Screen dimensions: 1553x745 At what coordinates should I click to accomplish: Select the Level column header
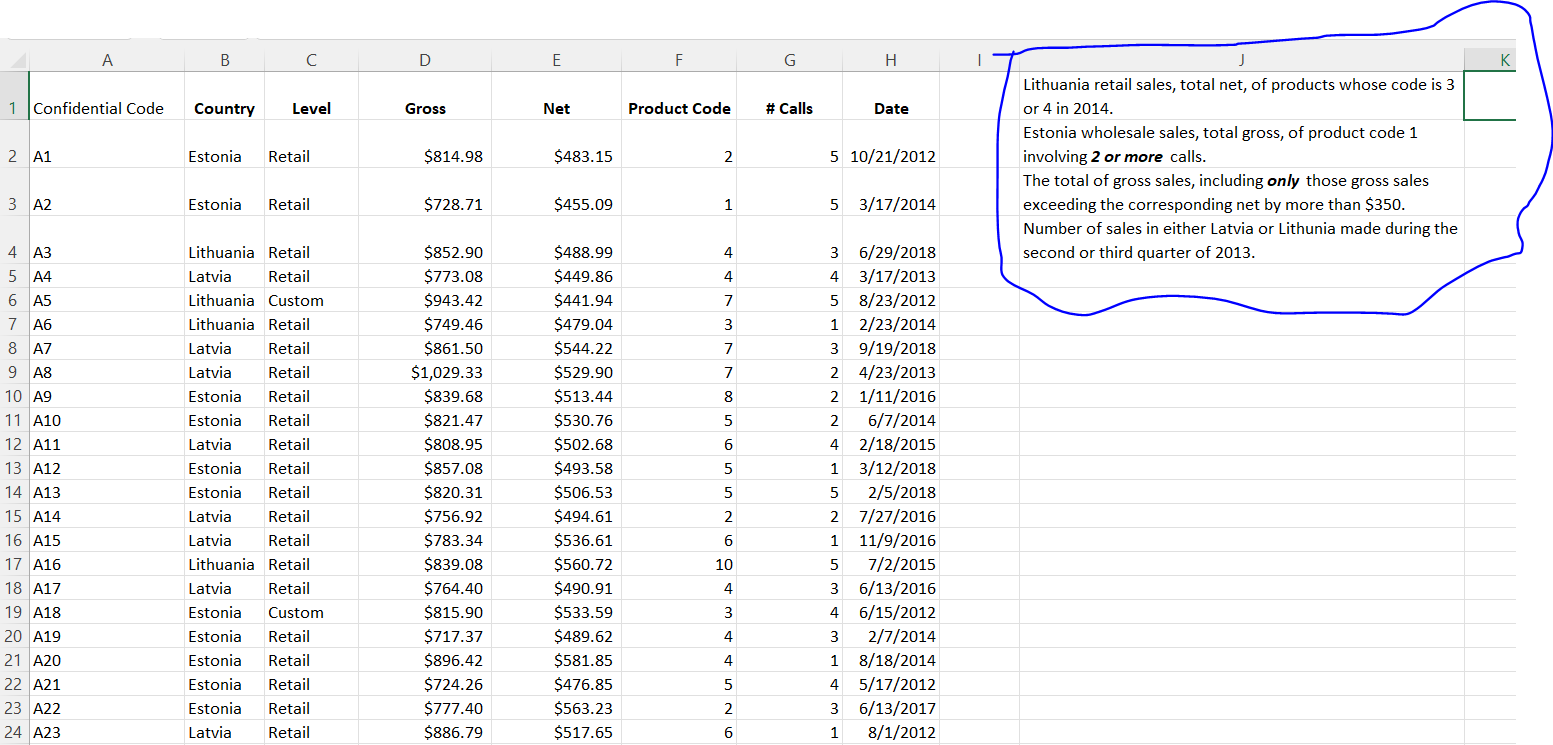click(310, 59)
